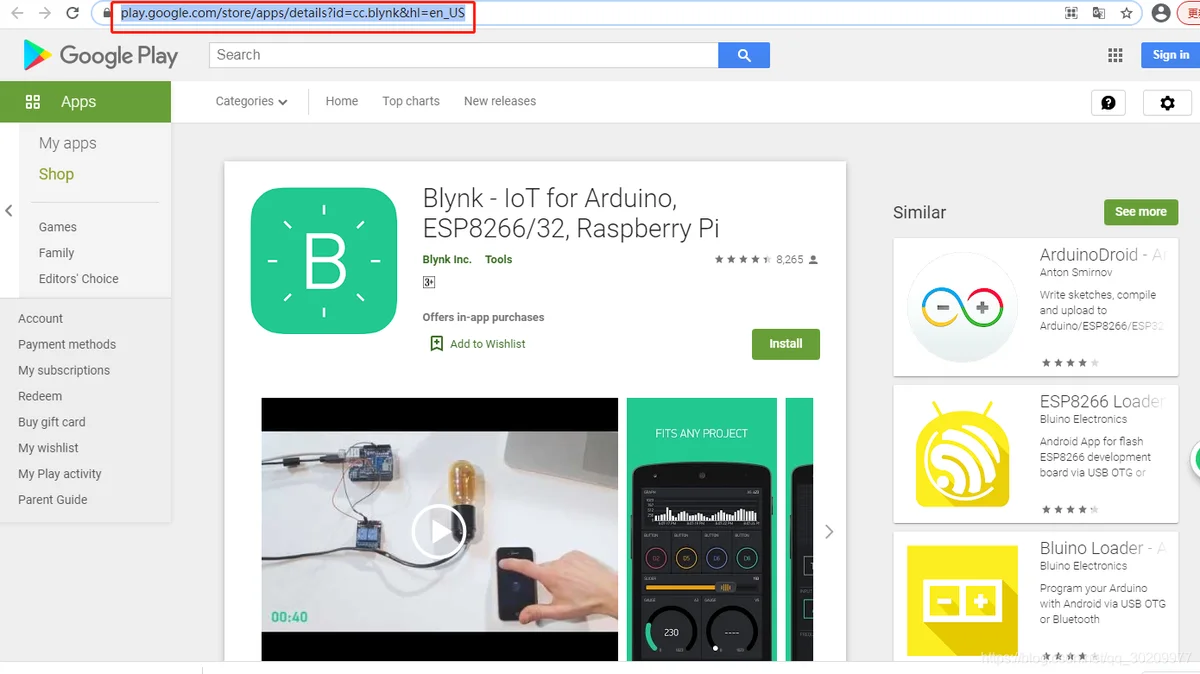
Task: Click the Tools category link
Action: [x=499, y=259]
